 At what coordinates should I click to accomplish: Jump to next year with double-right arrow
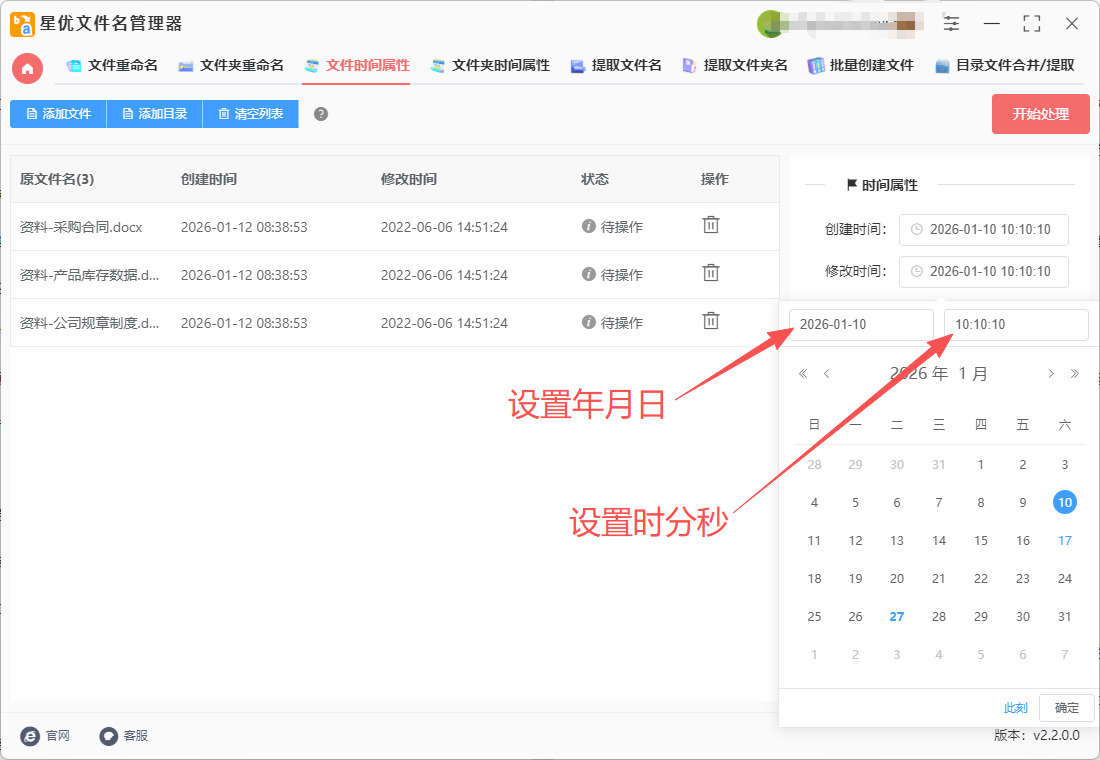1075,374
